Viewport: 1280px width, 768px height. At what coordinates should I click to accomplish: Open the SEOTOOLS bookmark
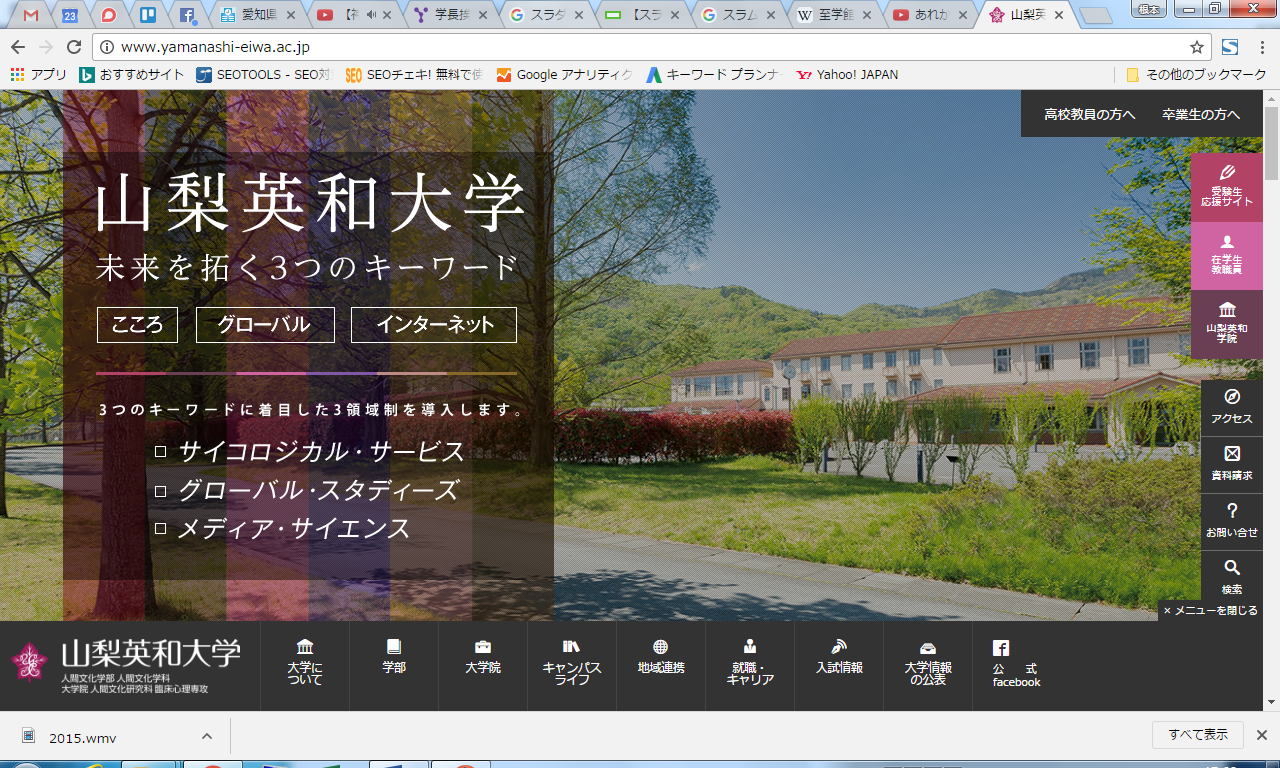pyautogui.click(x=263, y=75)
